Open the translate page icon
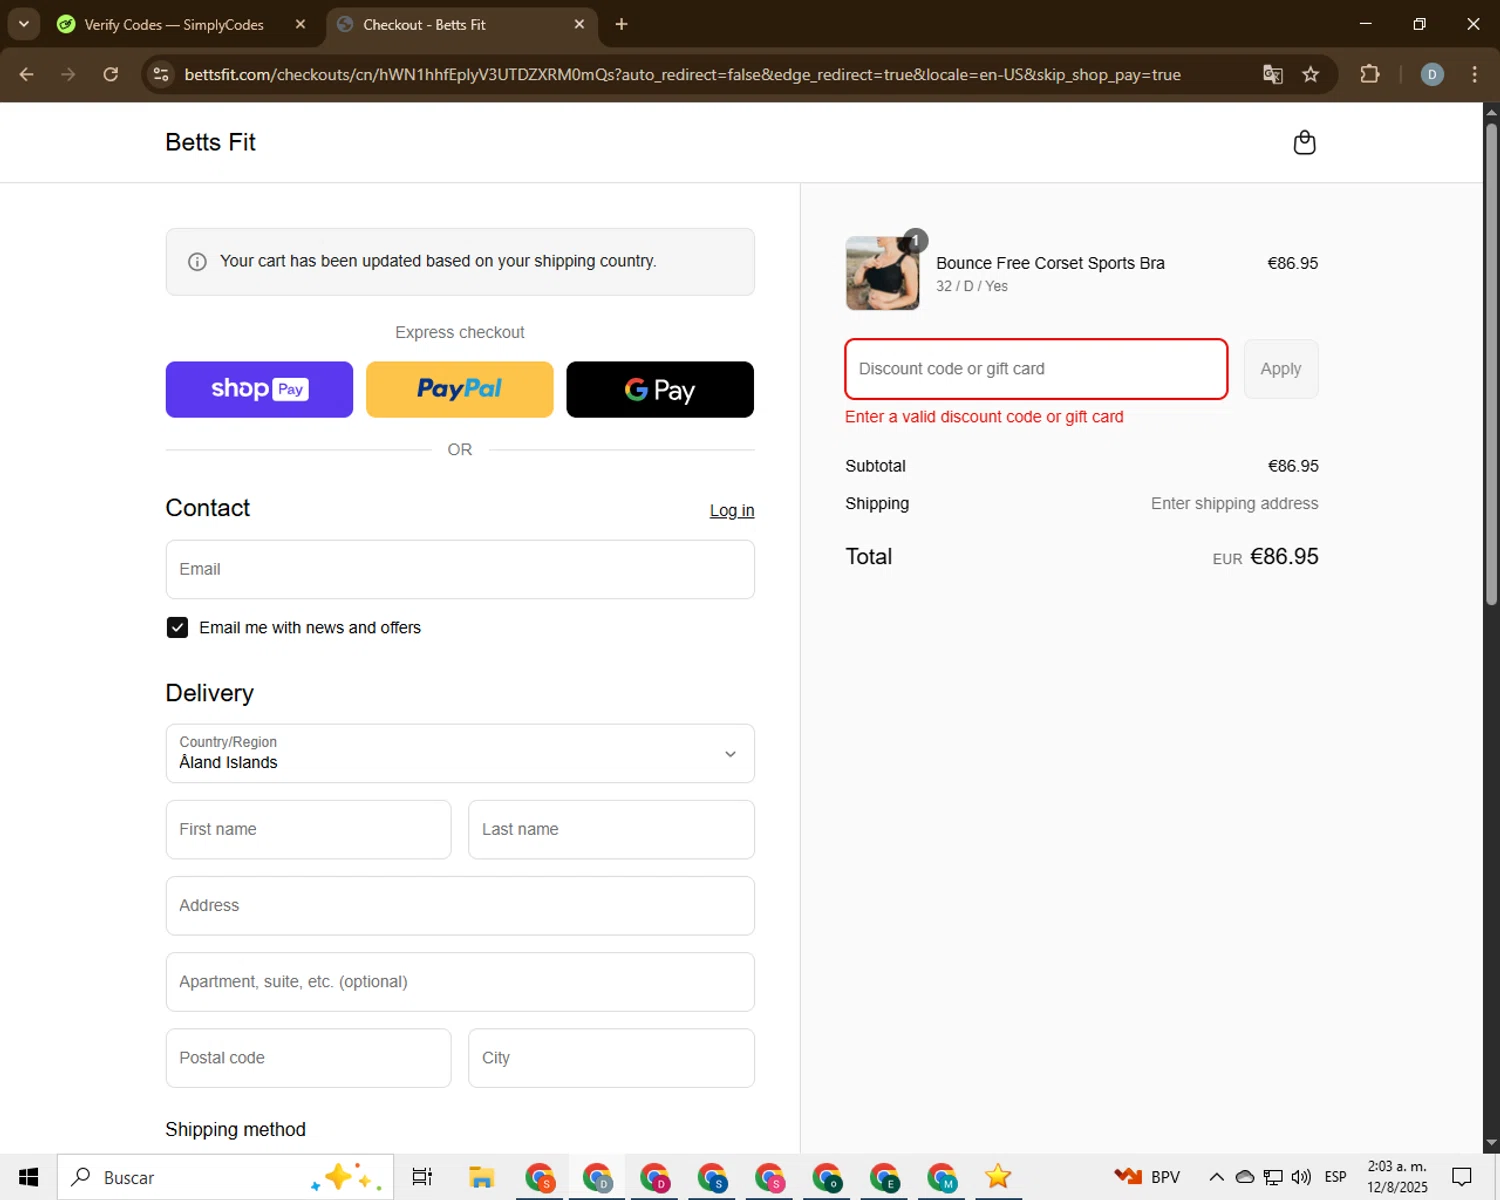 pos(1272,75)
